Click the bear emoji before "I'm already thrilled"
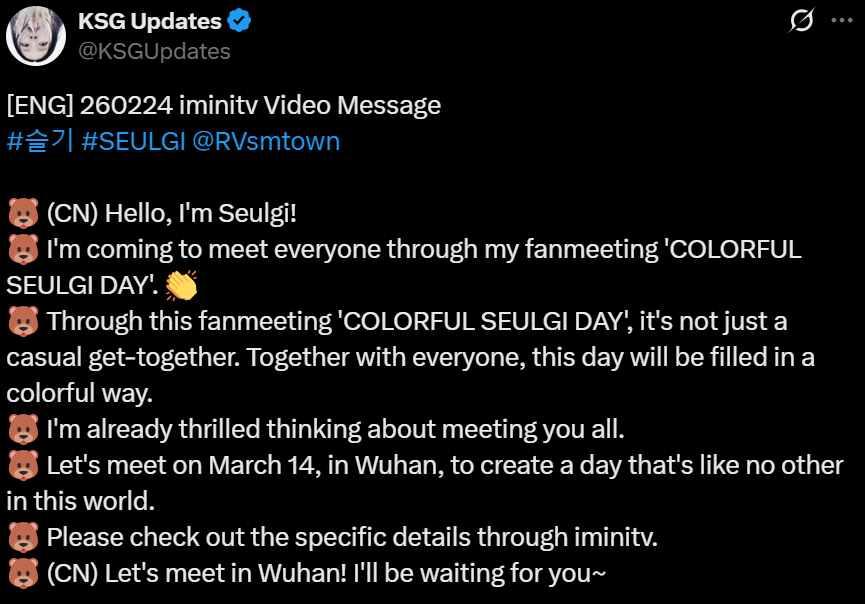 [23, 431]
